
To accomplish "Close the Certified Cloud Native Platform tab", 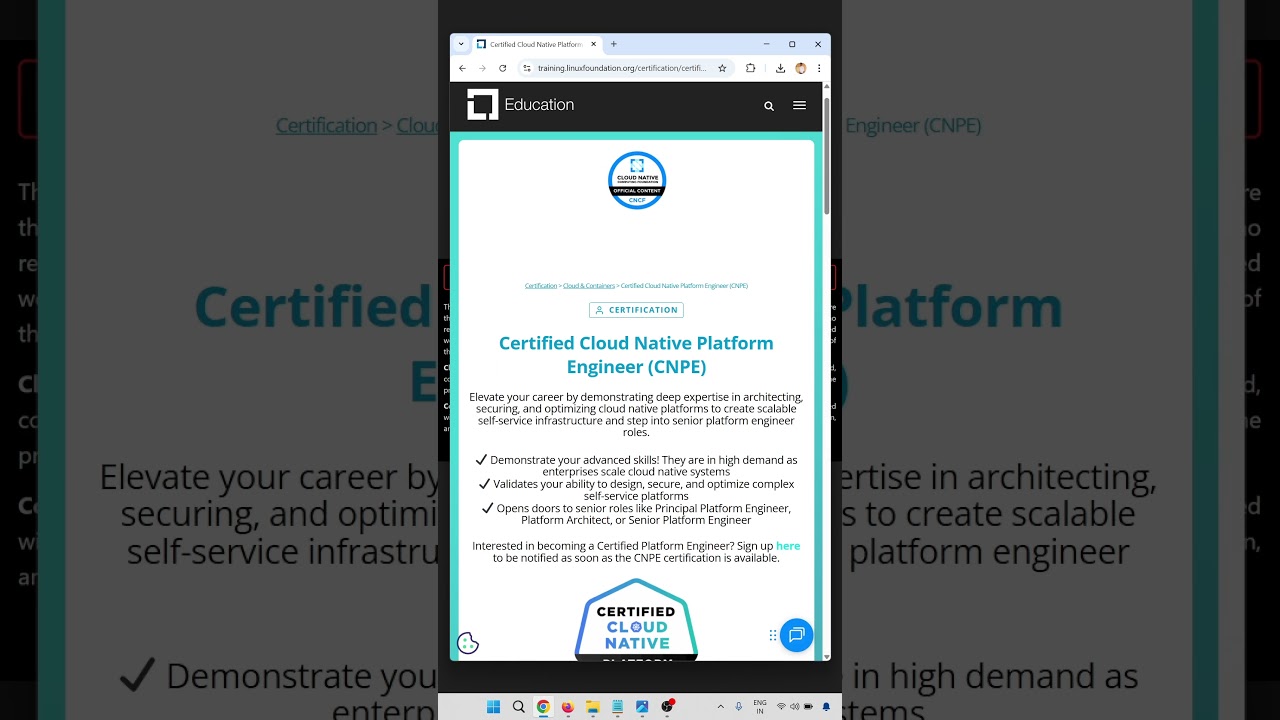I will (x=593, y=44).
